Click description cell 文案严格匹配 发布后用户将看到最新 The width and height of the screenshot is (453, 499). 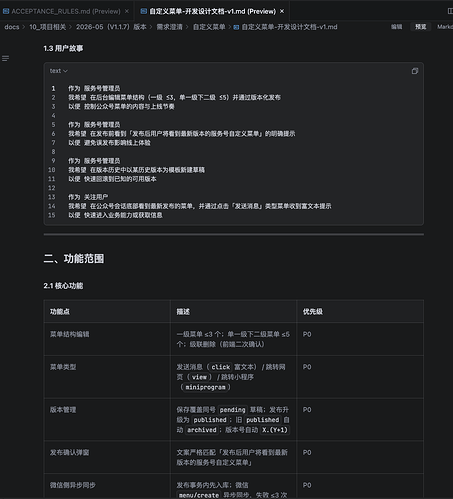click(x=232, y=457)
